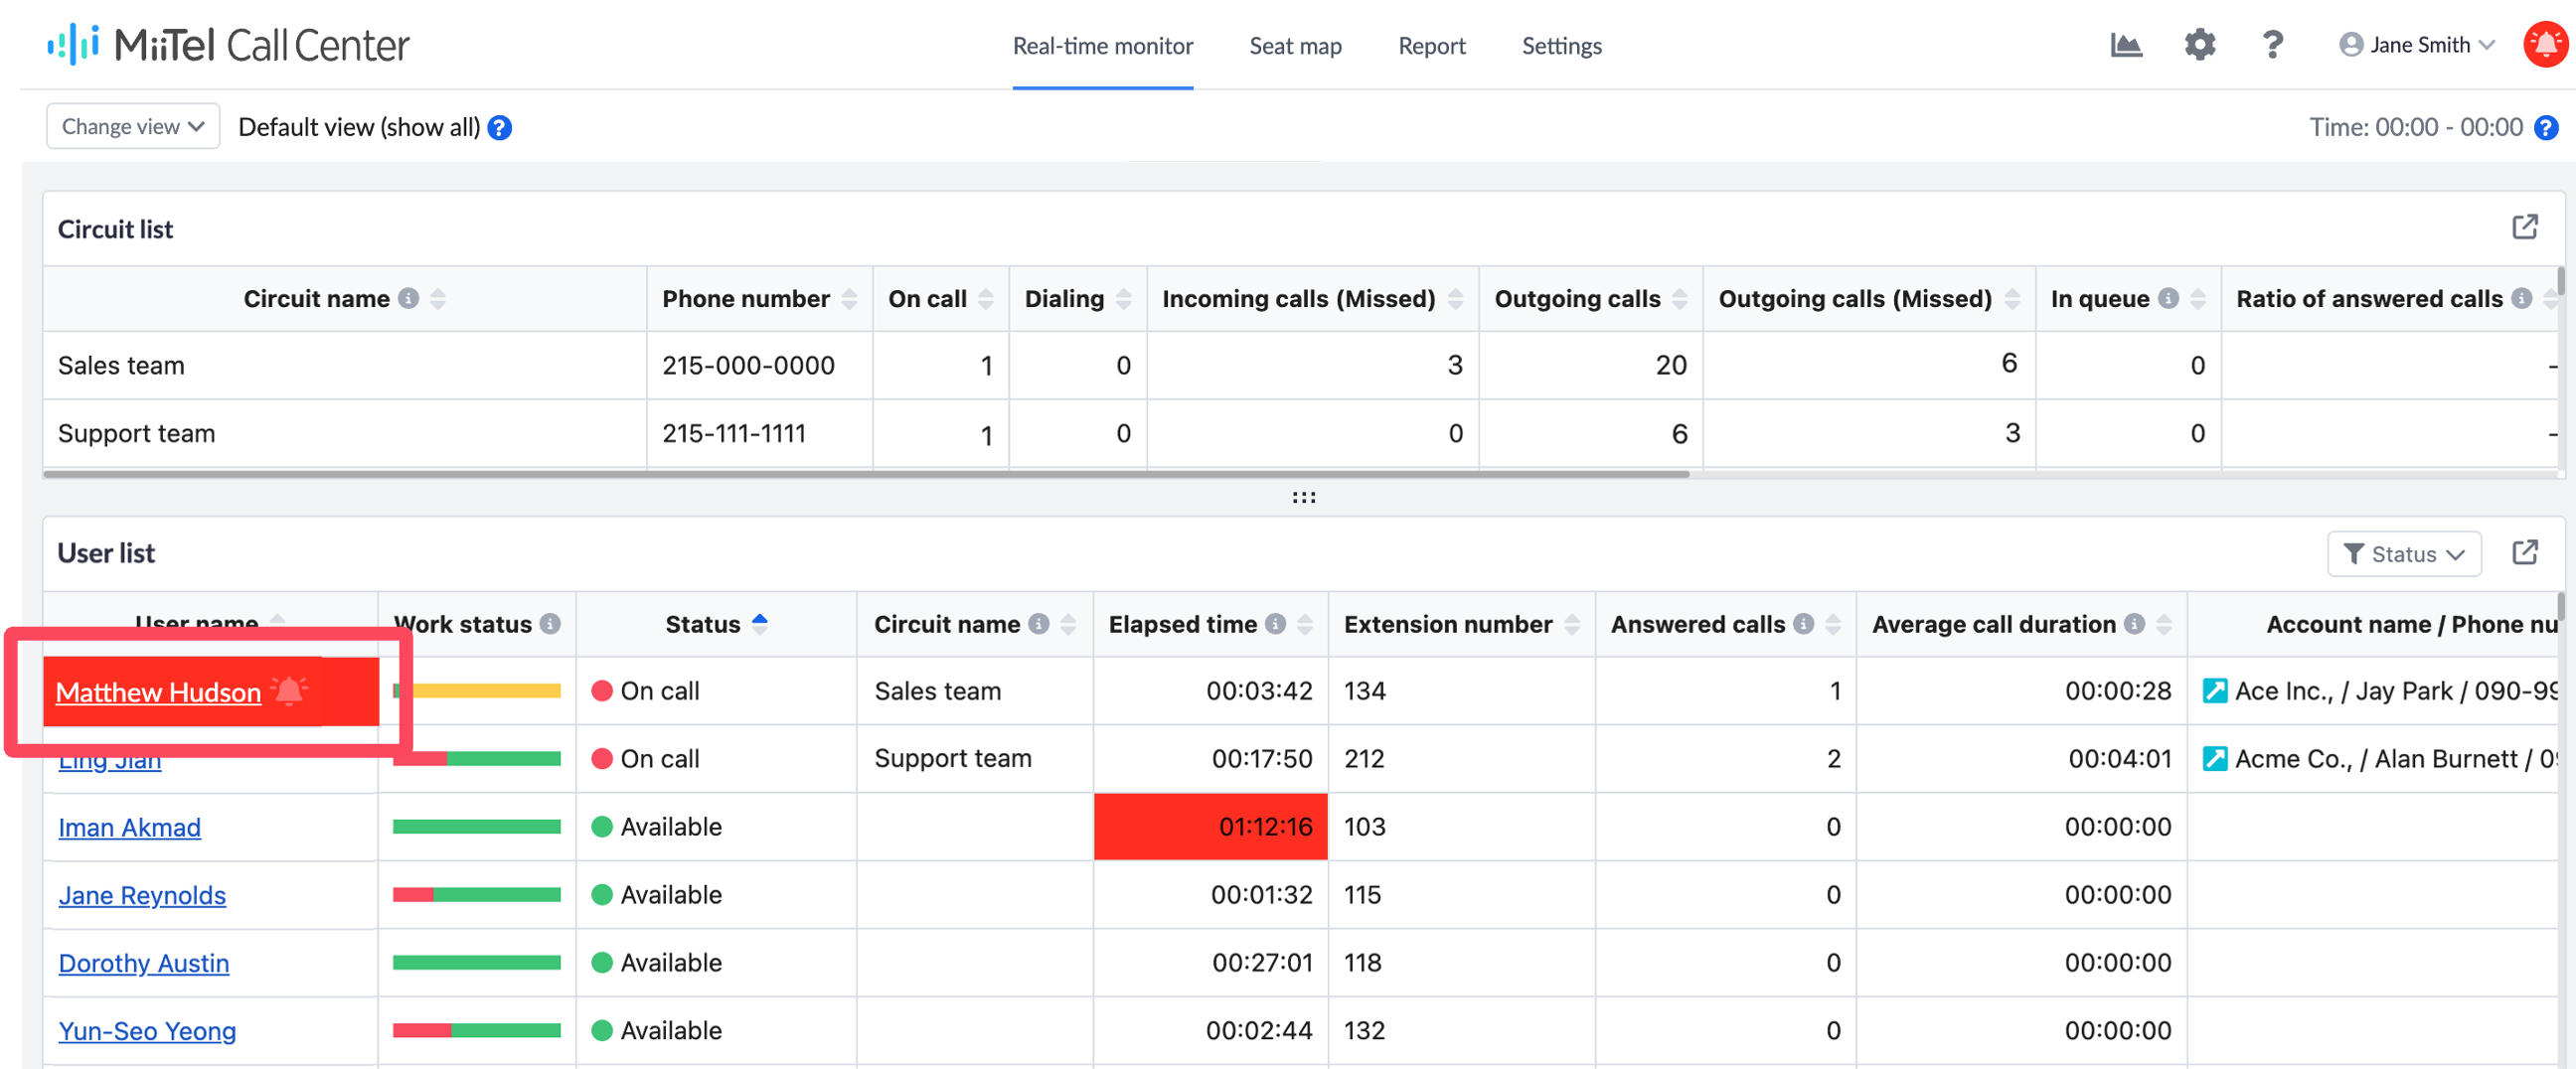Click phone number 215-000-0000

[x=748, y=366]
